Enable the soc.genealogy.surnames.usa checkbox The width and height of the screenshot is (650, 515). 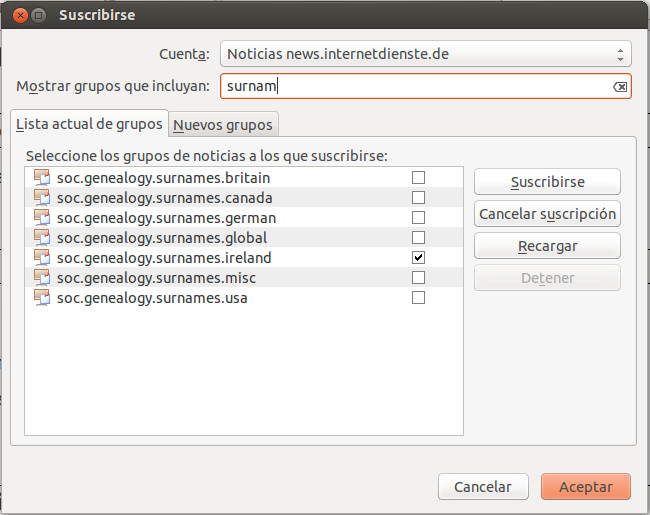(418, 298)
